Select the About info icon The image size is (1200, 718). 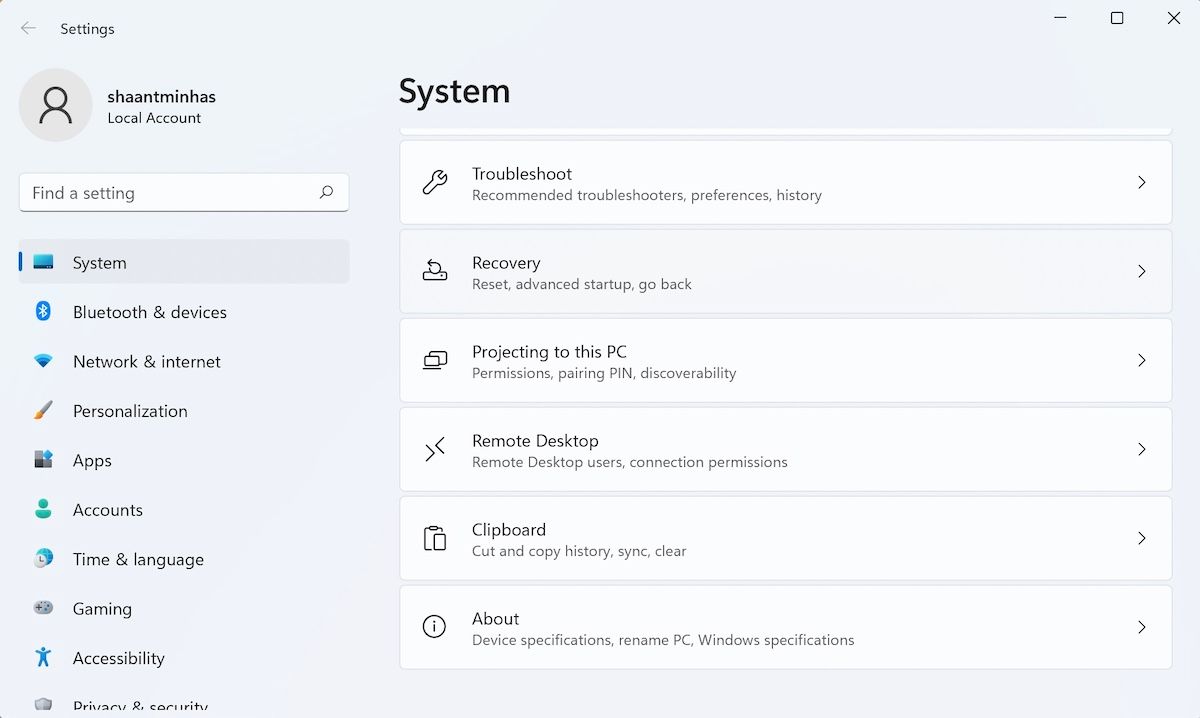click(x=434, y=627)
